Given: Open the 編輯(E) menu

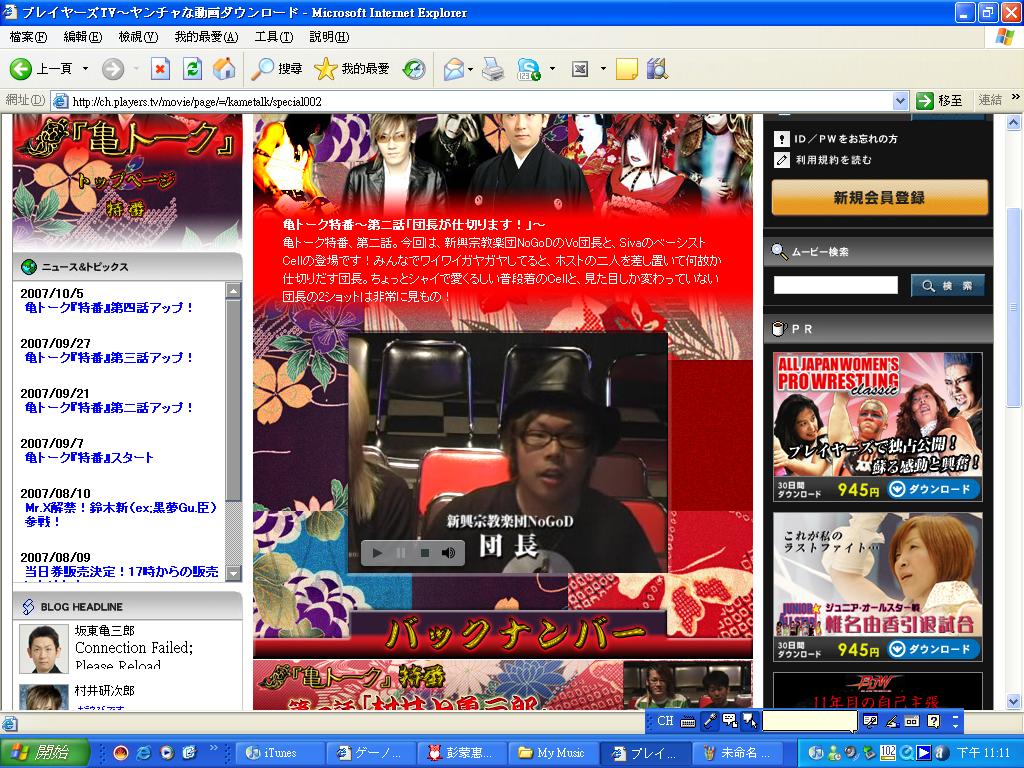Looking at the screenshot, I should tap(83, 37).
